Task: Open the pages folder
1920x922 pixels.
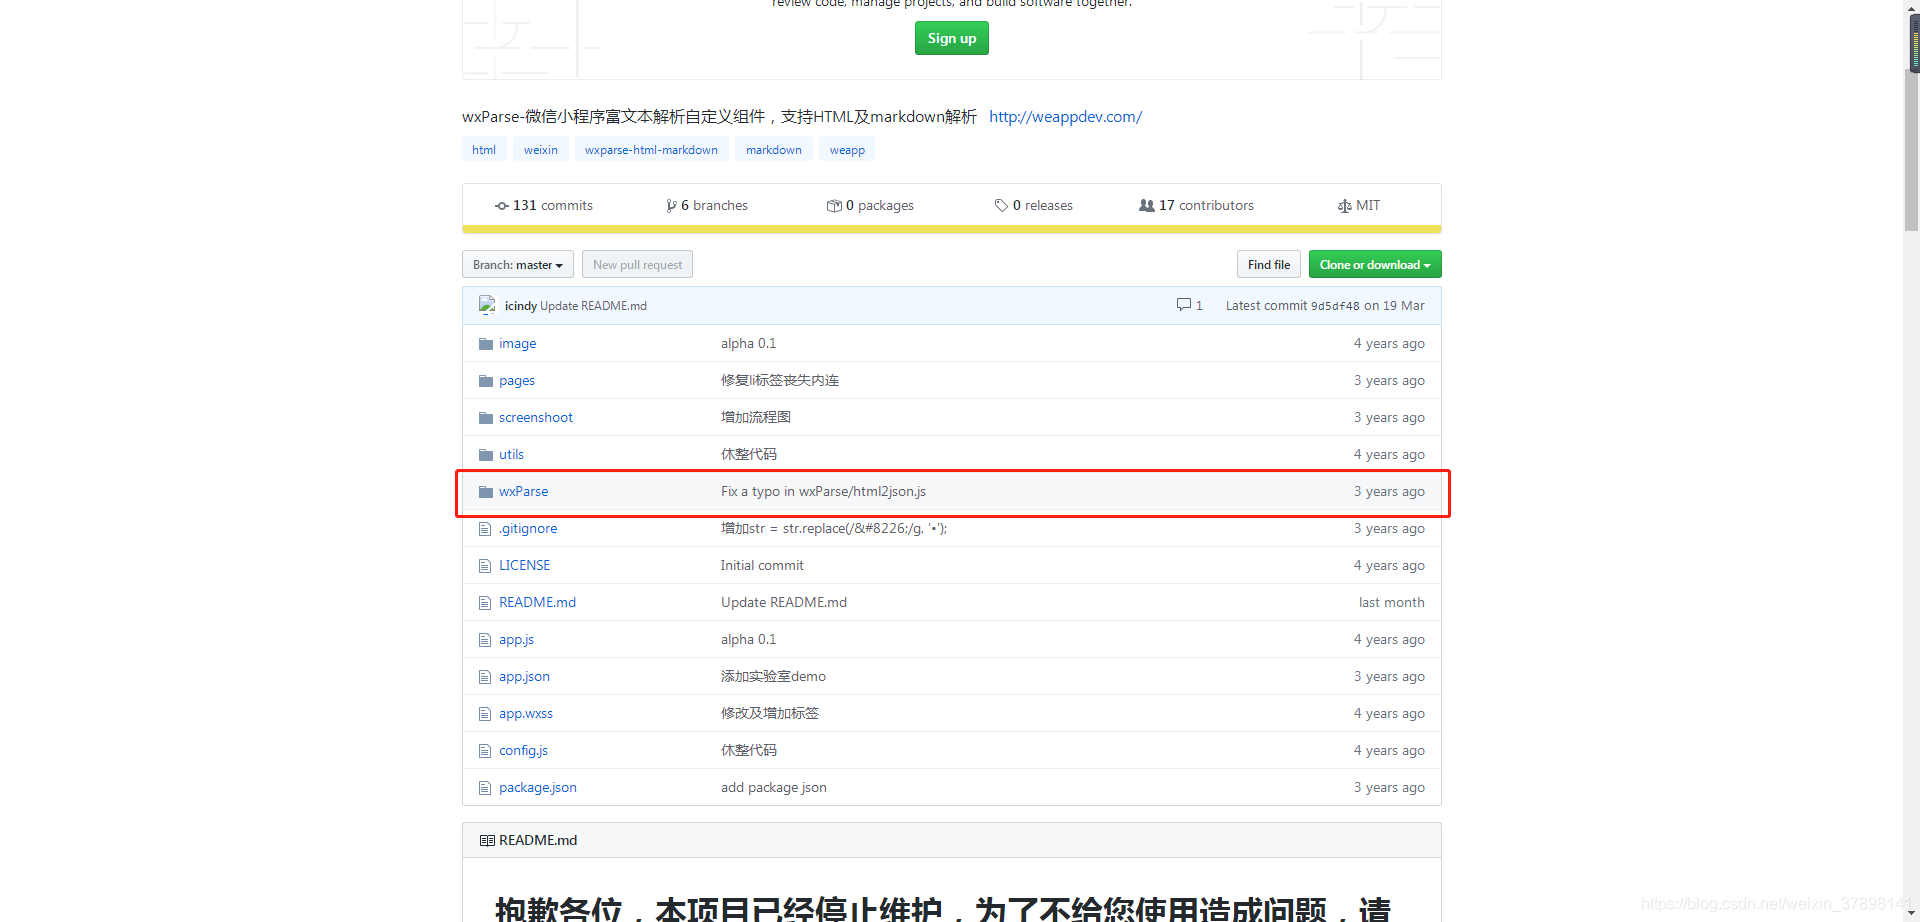Action: 517,381
